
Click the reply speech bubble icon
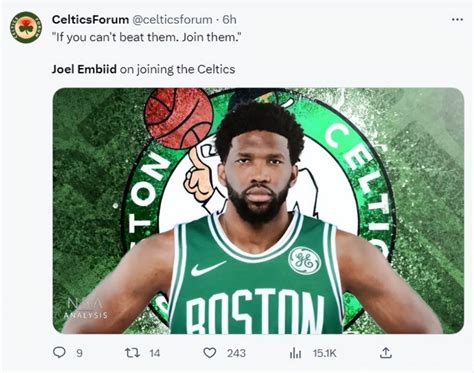coord(59,352)
